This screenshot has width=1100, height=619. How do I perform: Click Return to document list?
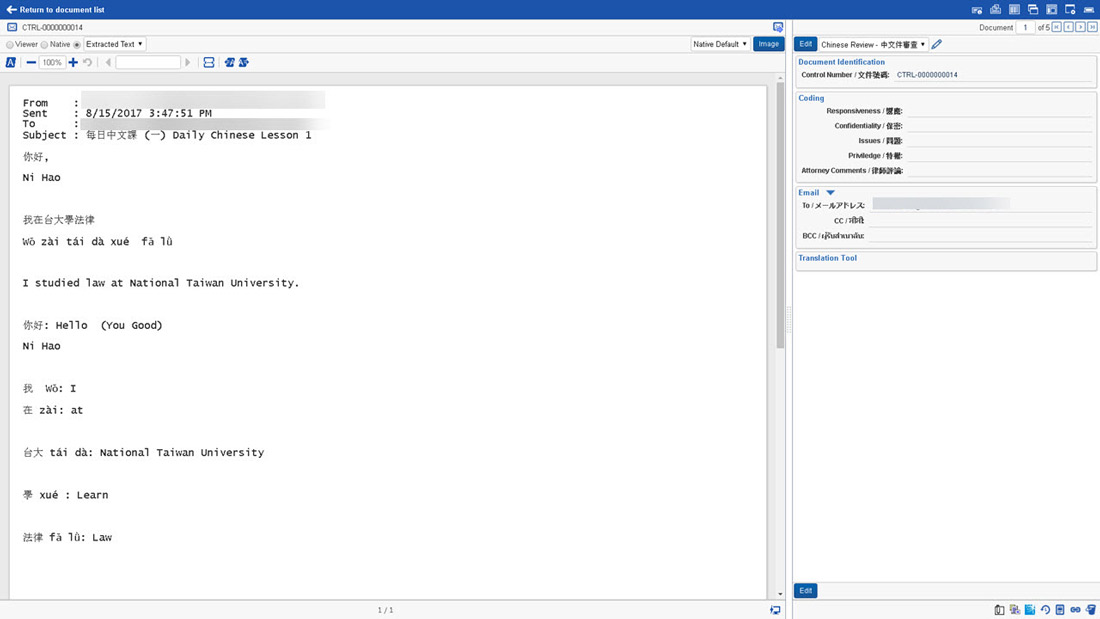click(x=55, y=9)
